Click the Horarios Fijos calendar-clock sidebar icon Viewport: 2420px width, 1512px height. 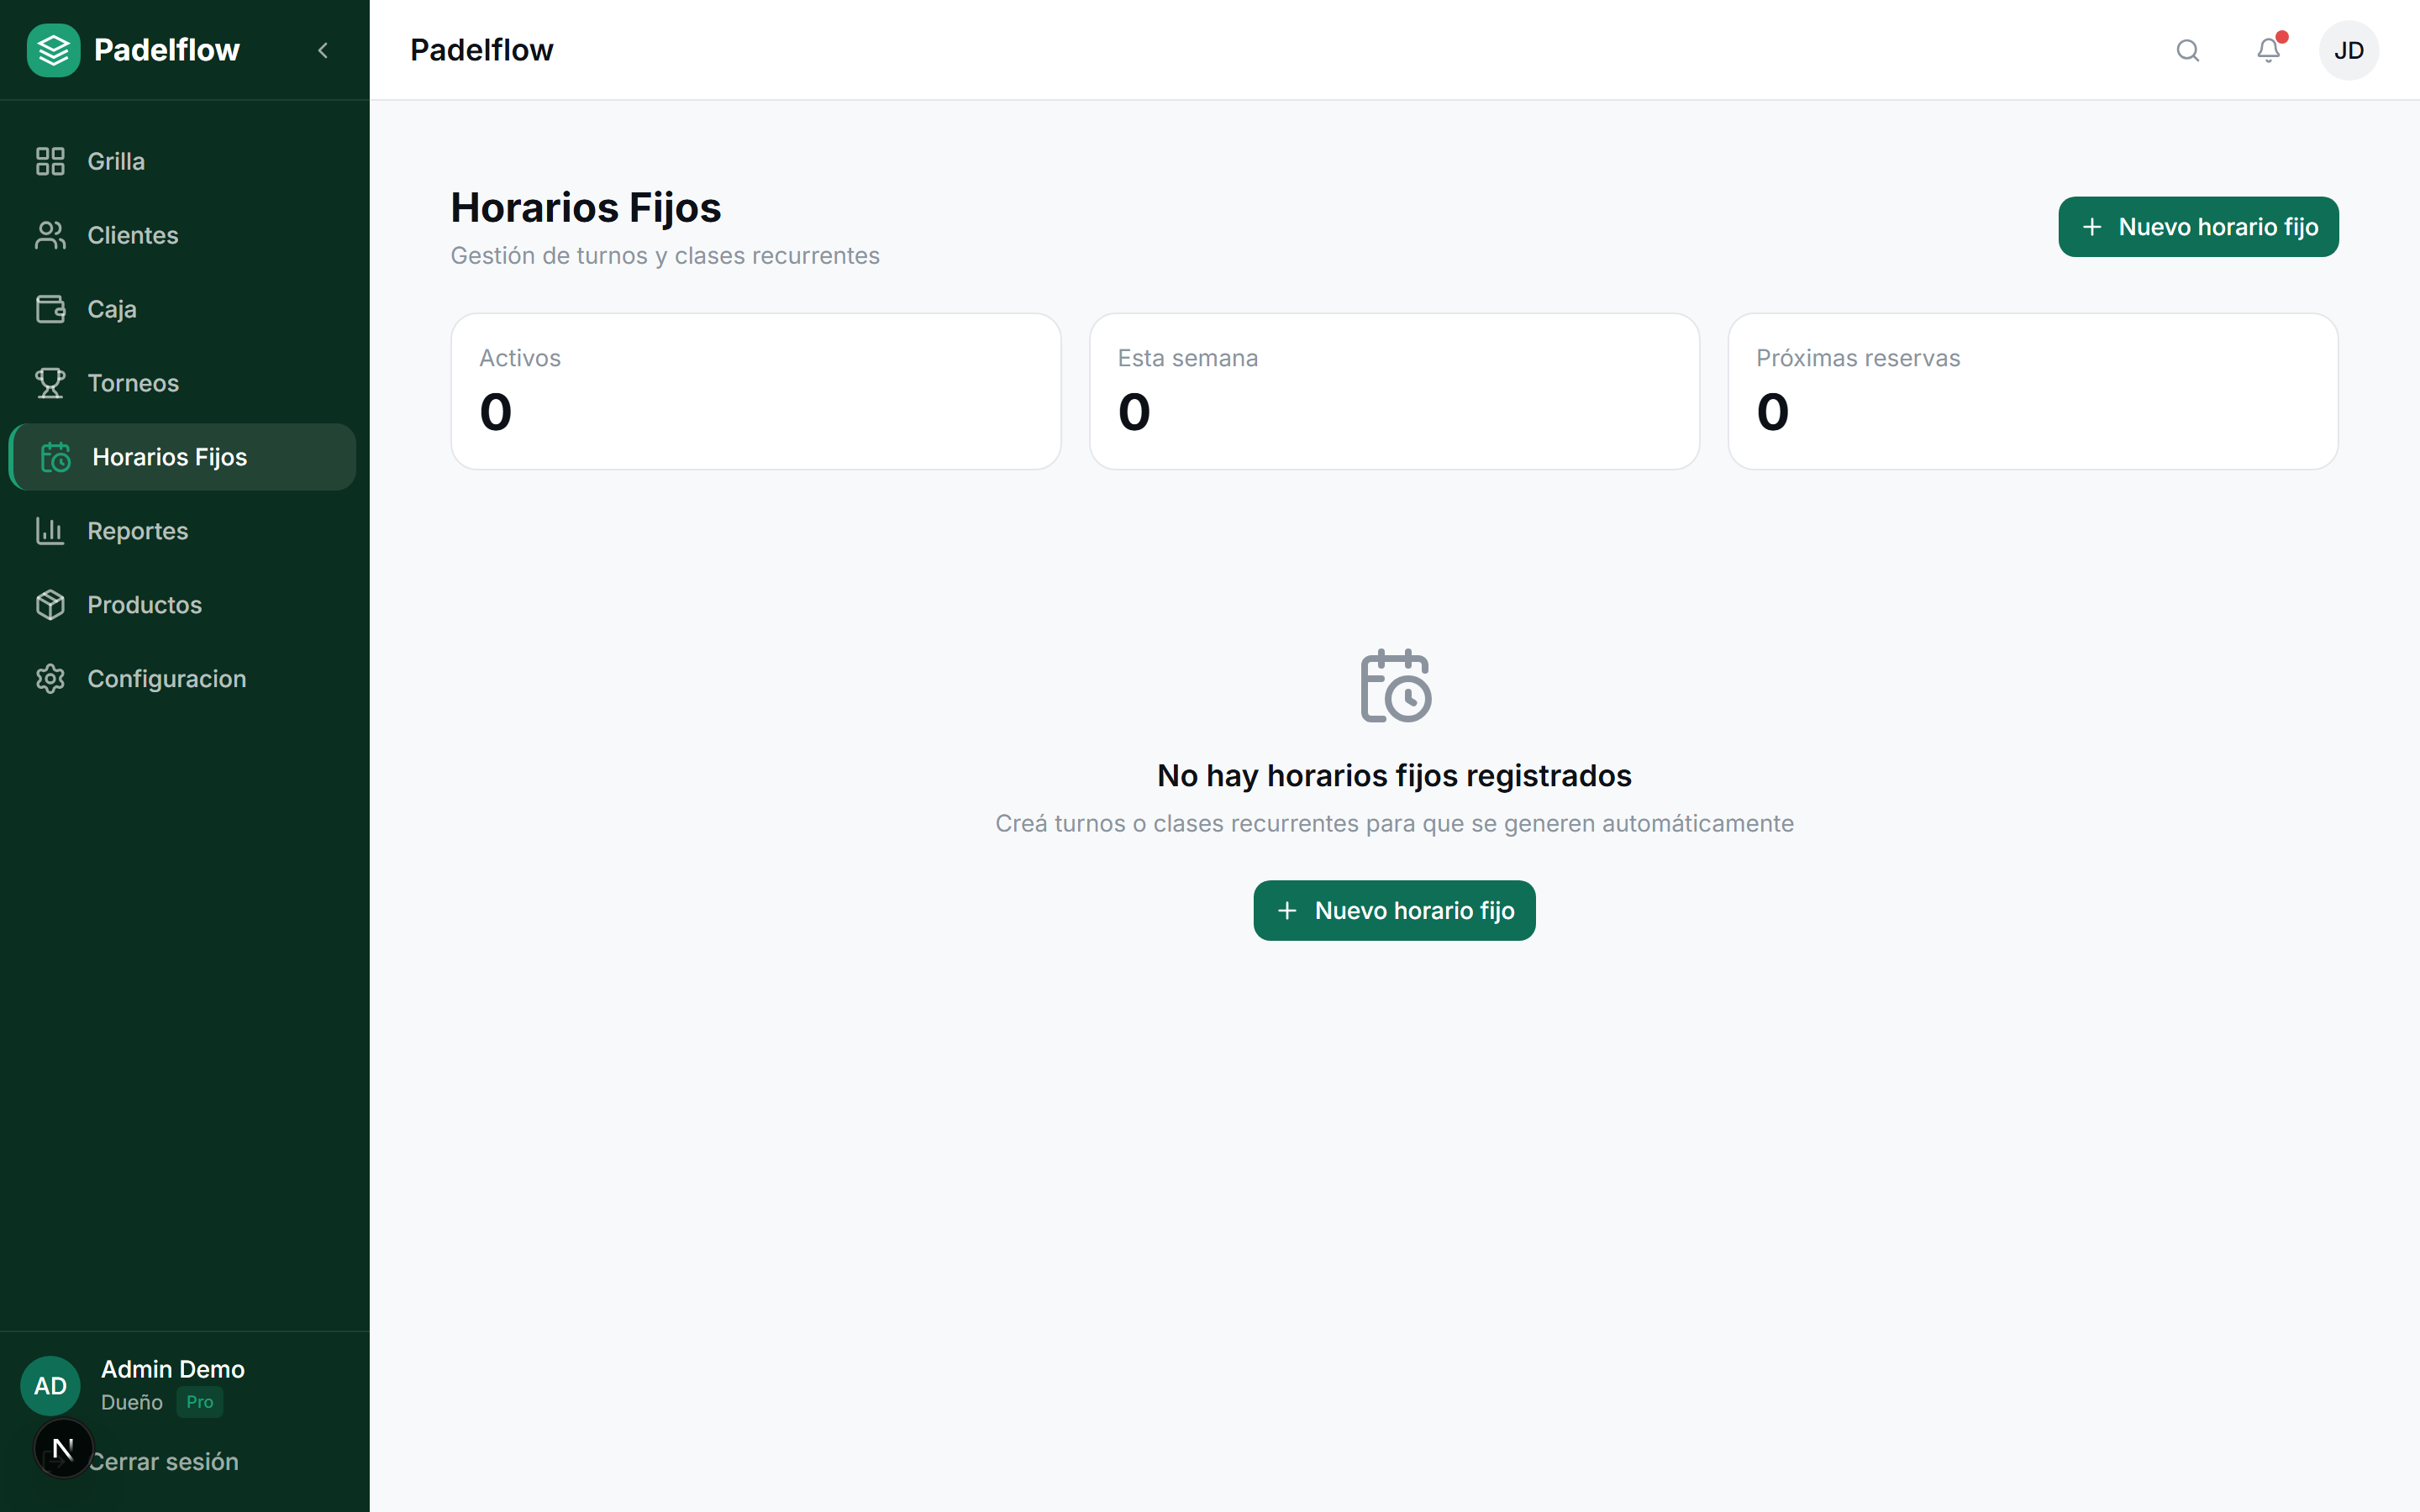click(x=55, y=457)
